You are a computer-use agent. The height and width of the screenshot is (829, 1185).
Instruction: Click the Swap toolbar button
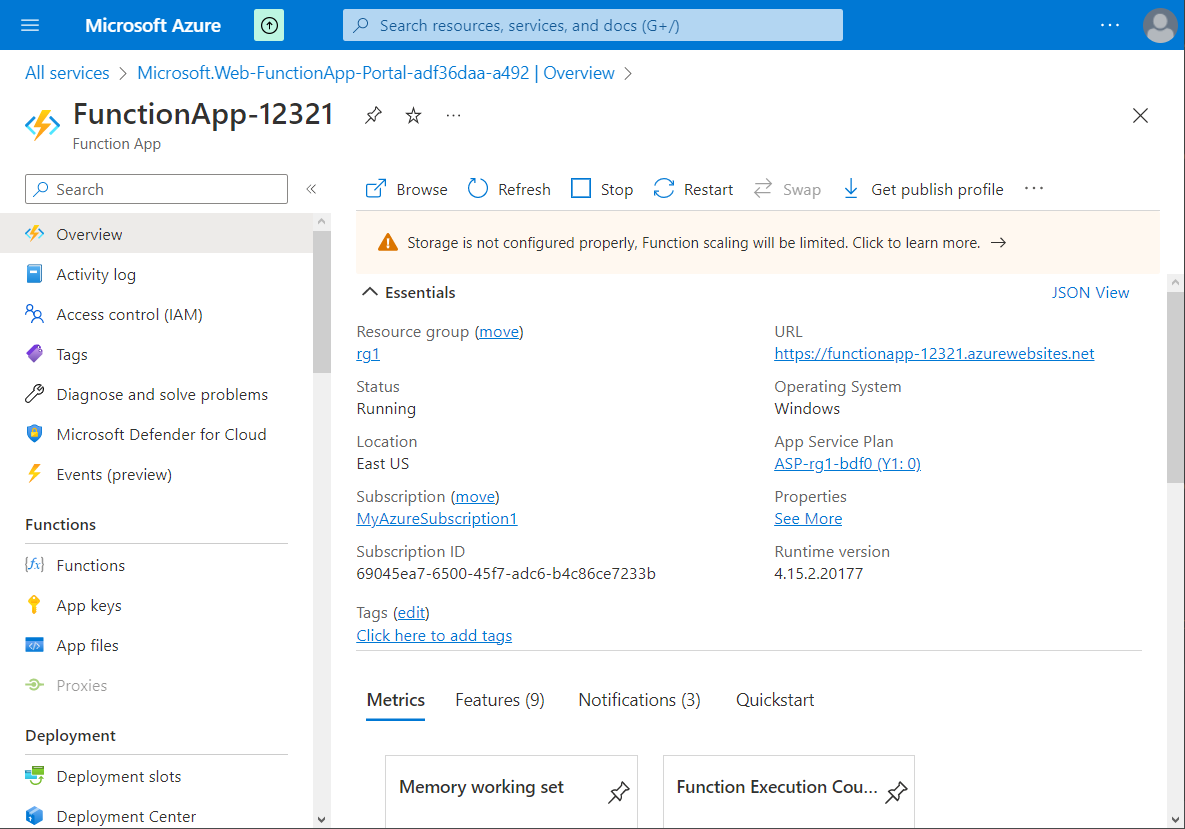point(787,189)
